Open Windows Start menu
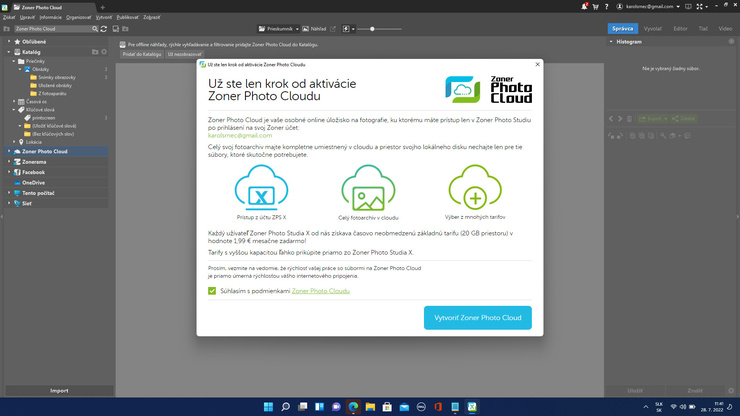 pyautogui.click(x=268, y=407)
